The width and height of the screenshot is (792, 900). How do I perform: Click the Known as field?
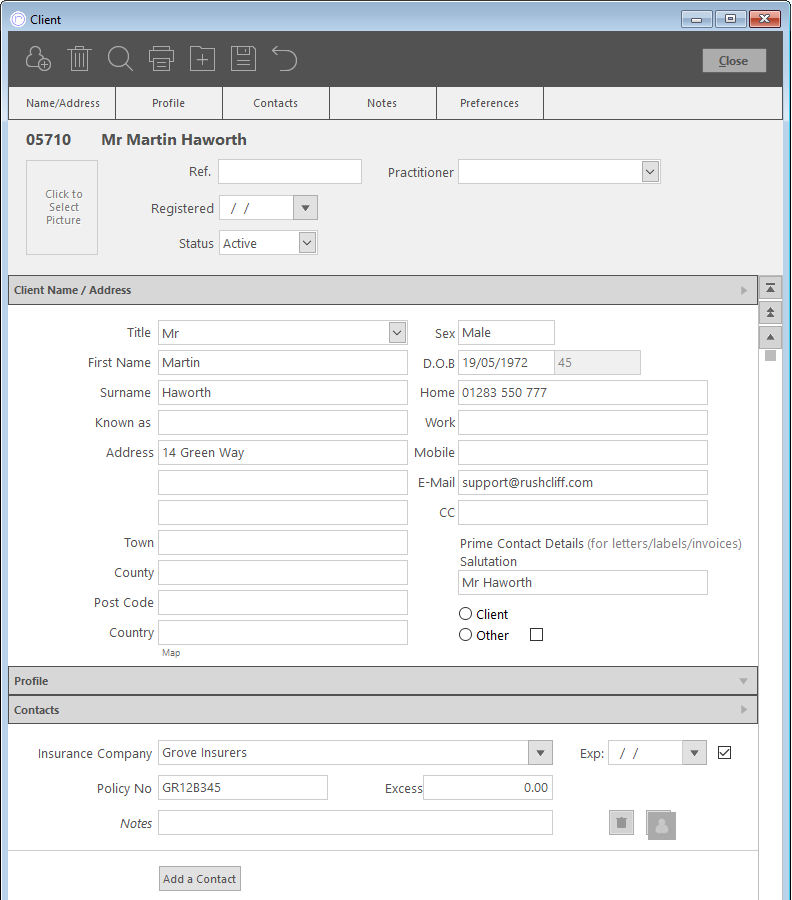tap(283, 422)
